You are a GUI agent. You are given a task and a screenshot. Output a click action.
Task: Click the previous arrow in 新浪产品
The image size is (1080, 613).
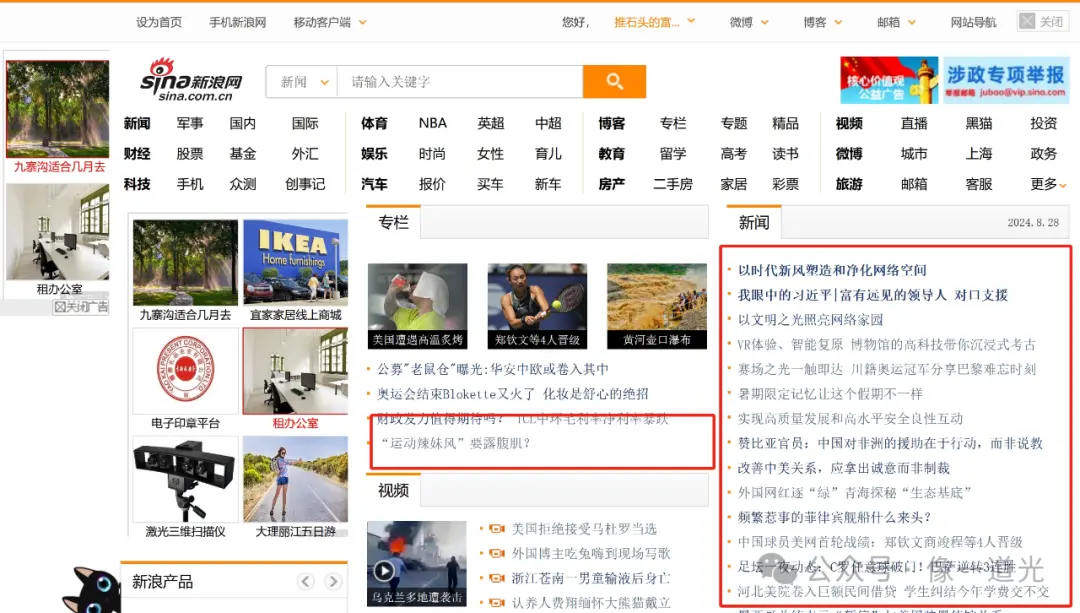(x=306, y=581)
